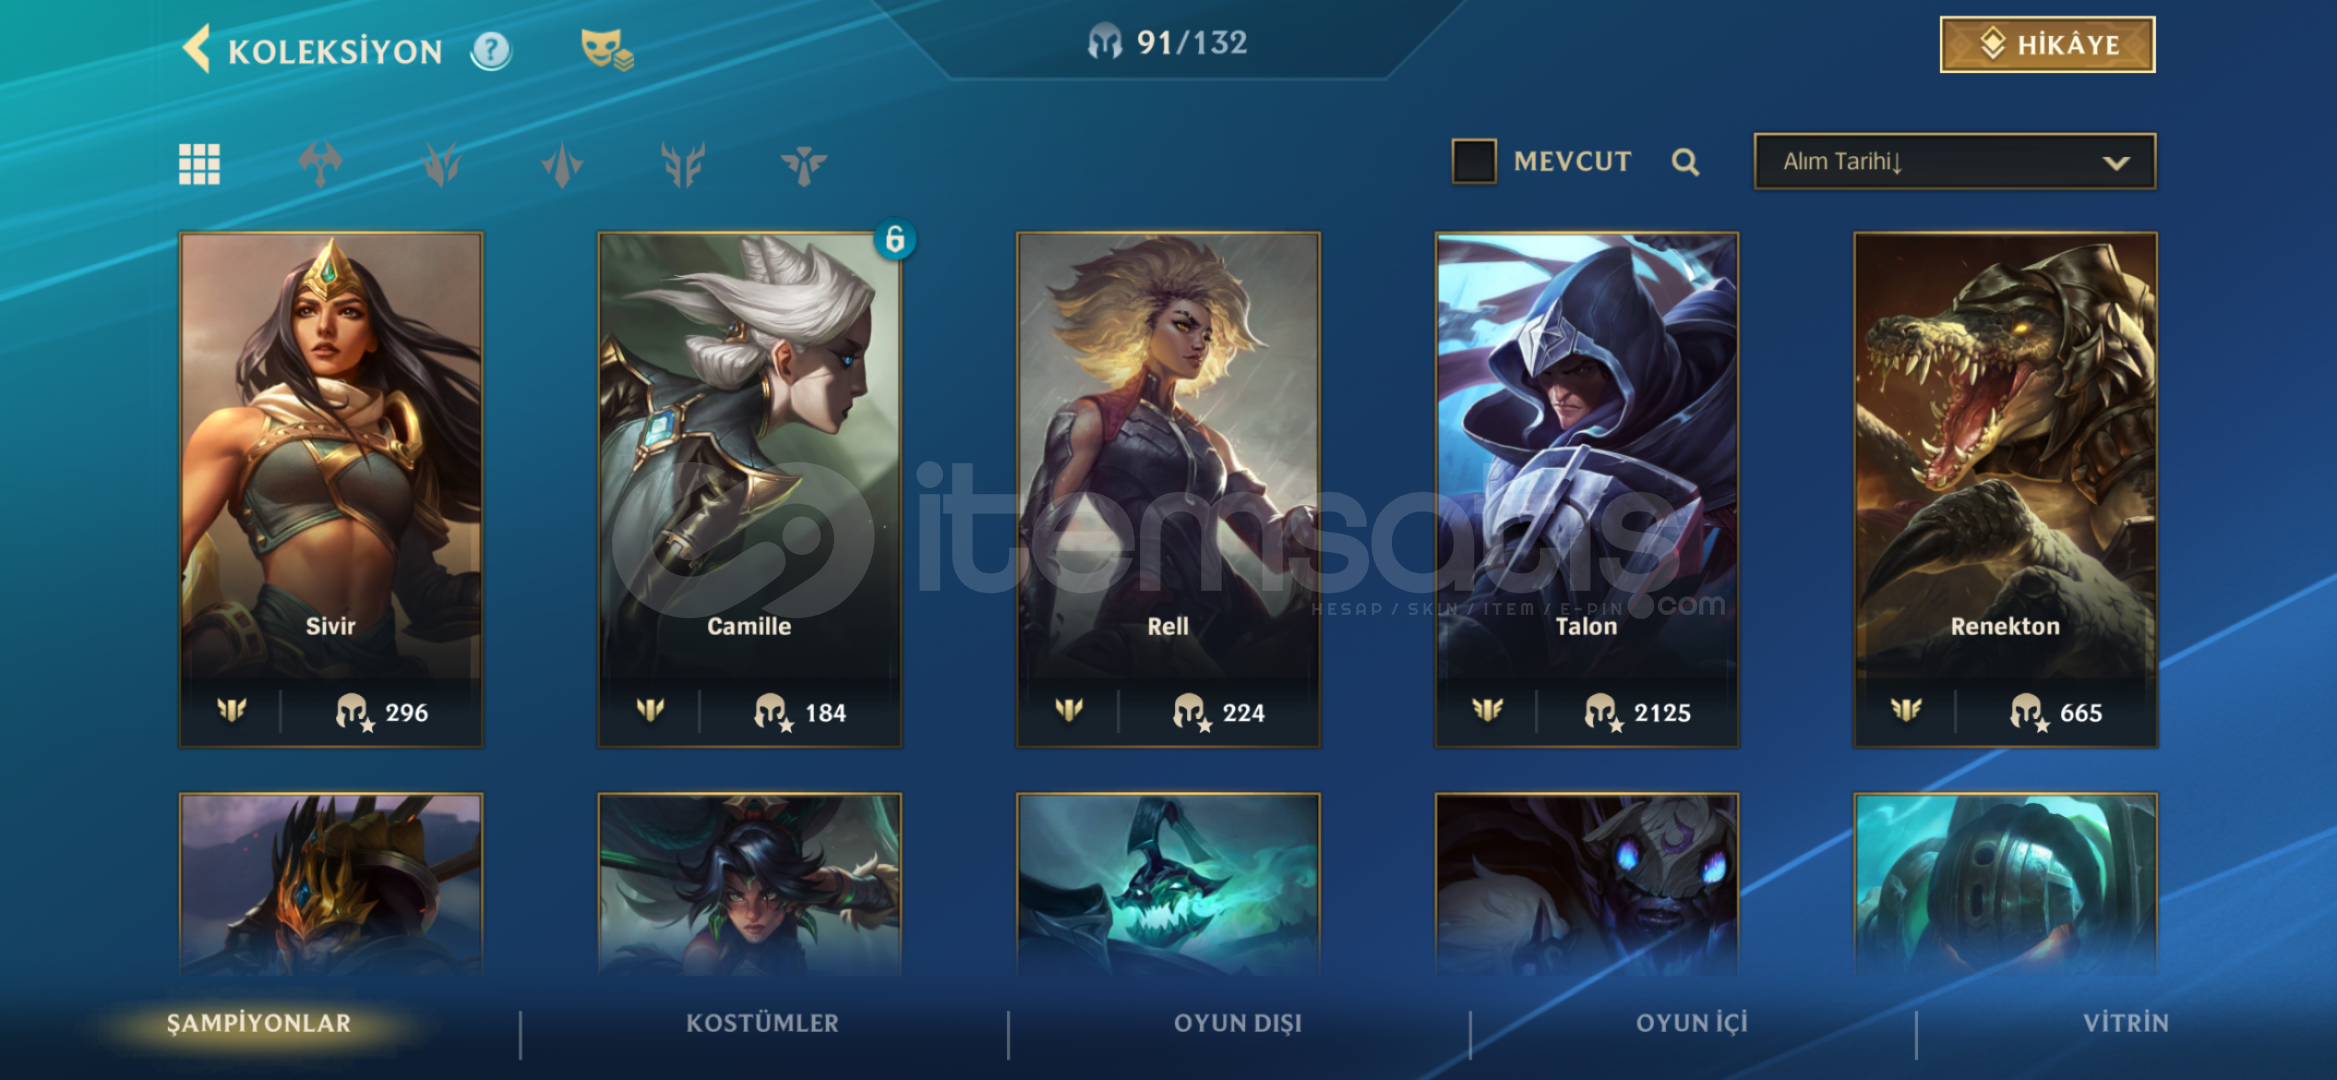Open the help question mark icon
Screen dimensions: 2337x1080
pyautogui.click(x=491, y=50)
